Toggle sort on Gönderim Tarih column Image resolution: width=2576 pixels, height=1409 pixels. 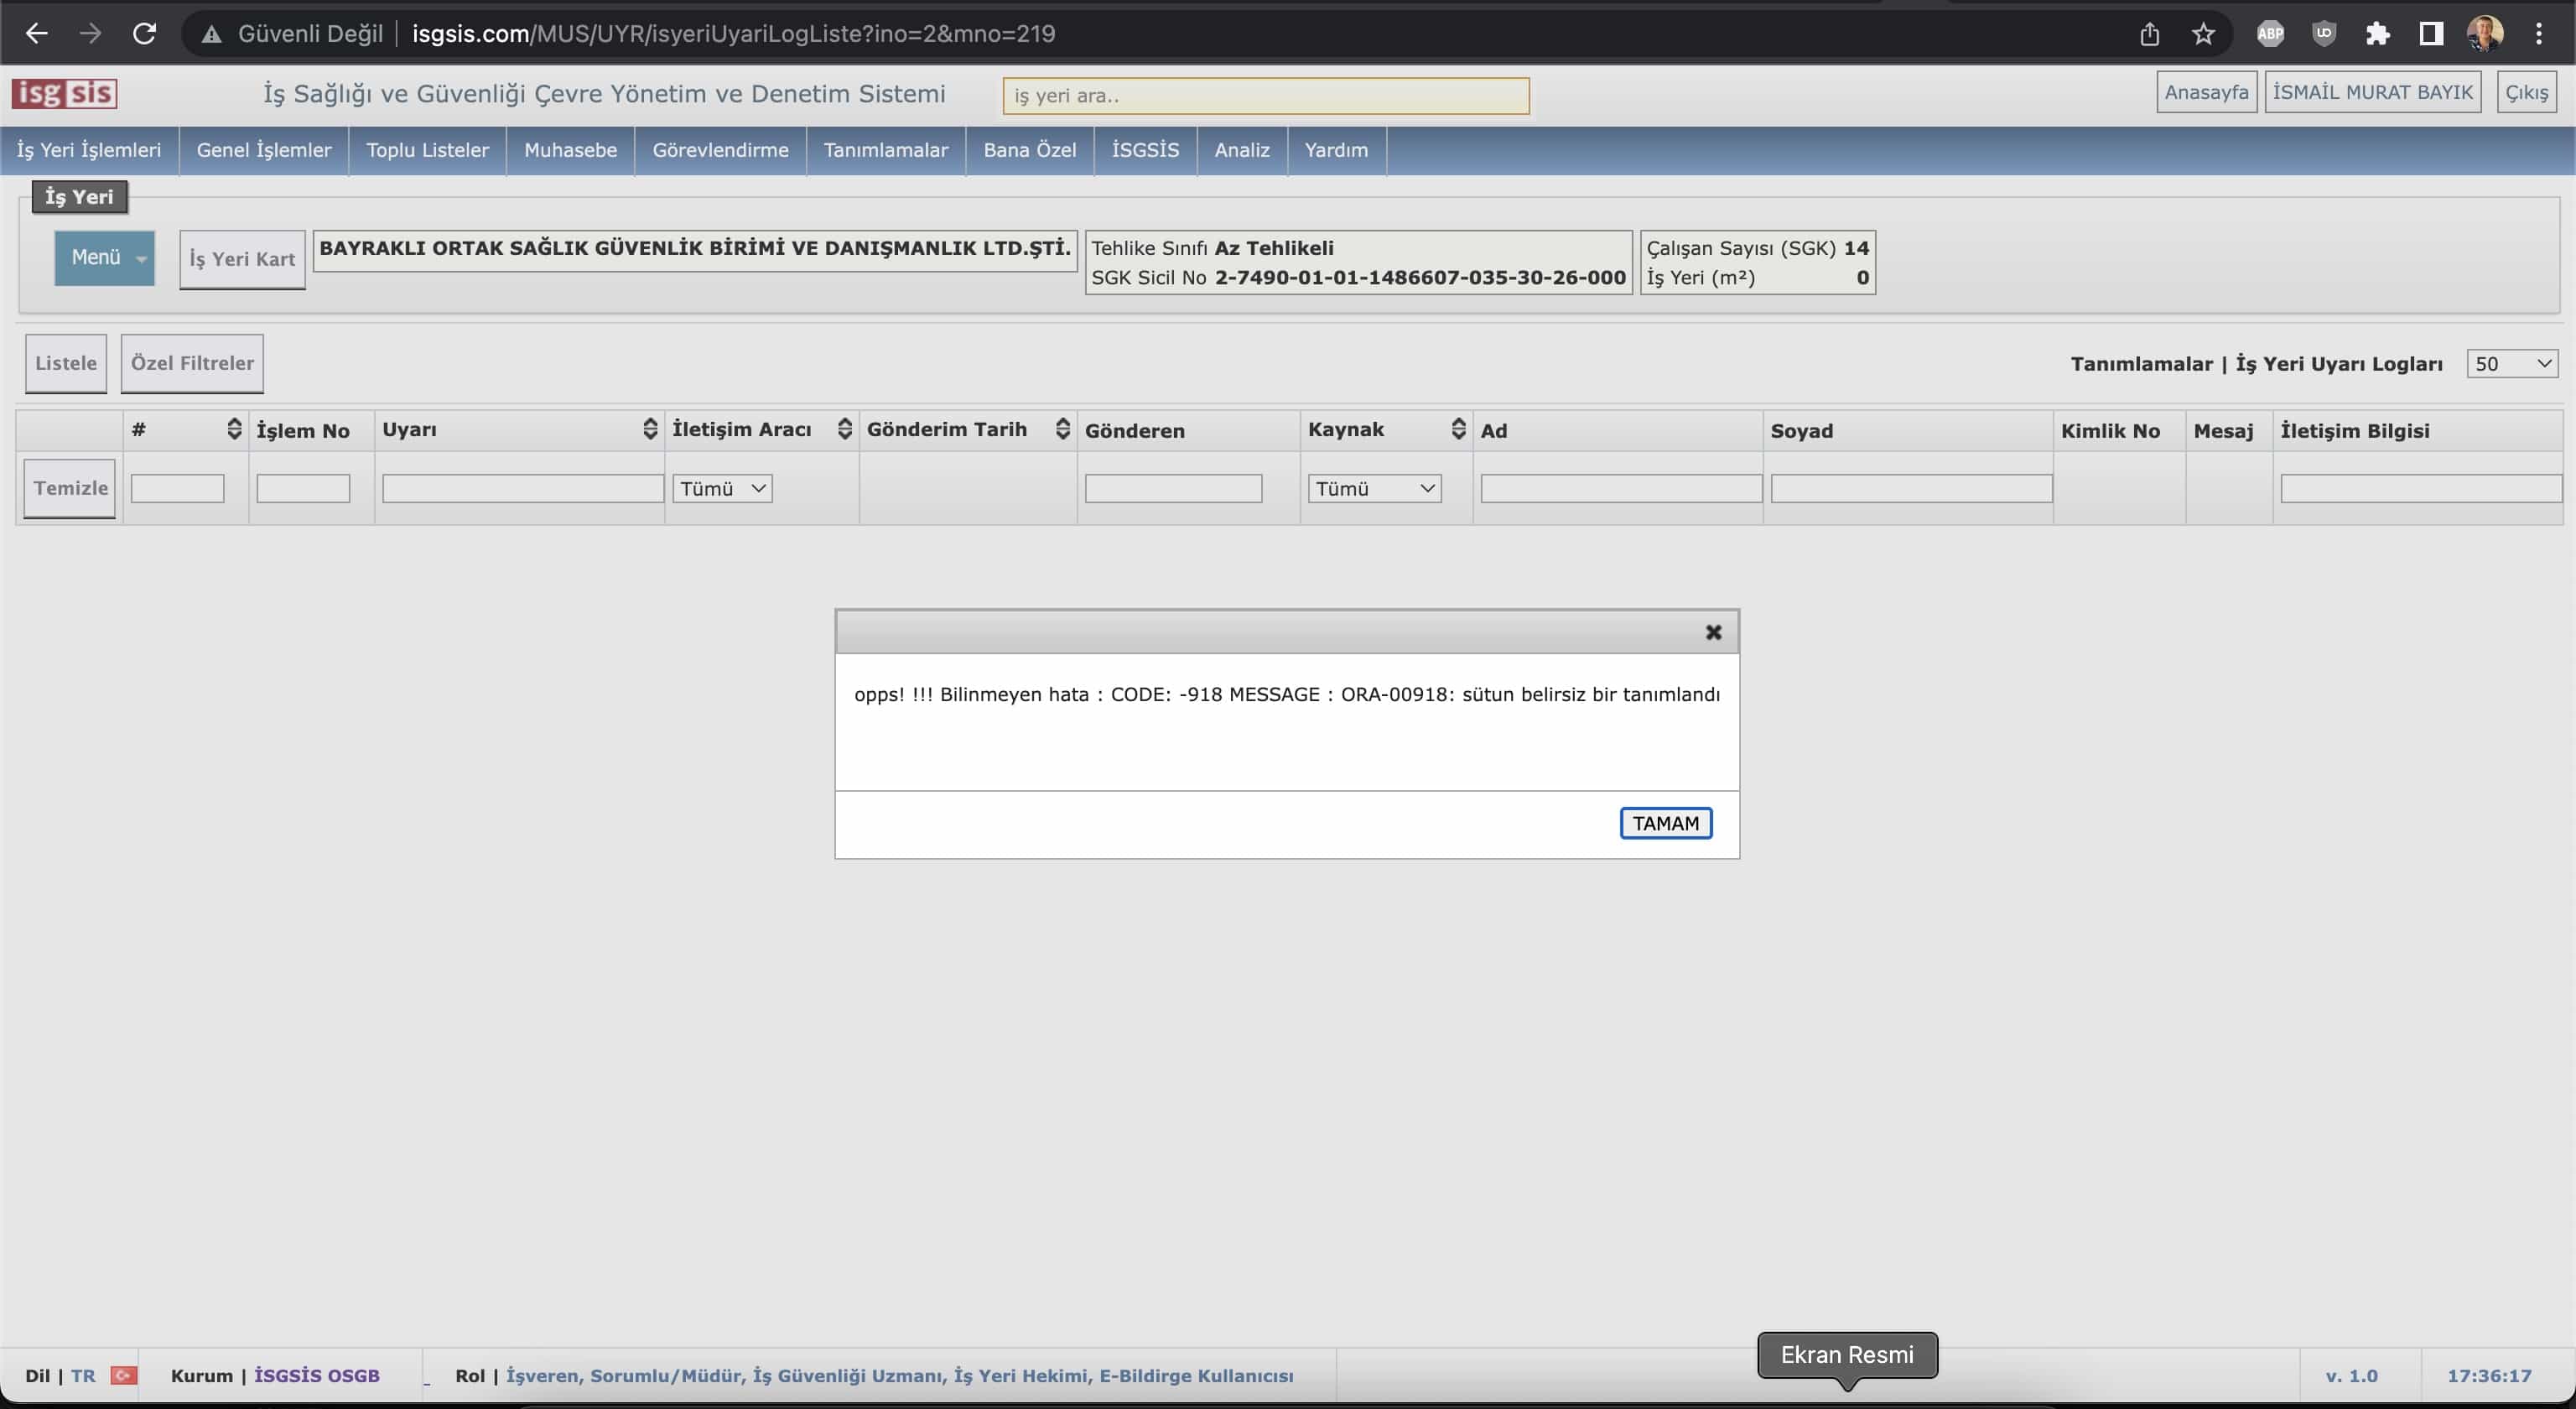1062,429
